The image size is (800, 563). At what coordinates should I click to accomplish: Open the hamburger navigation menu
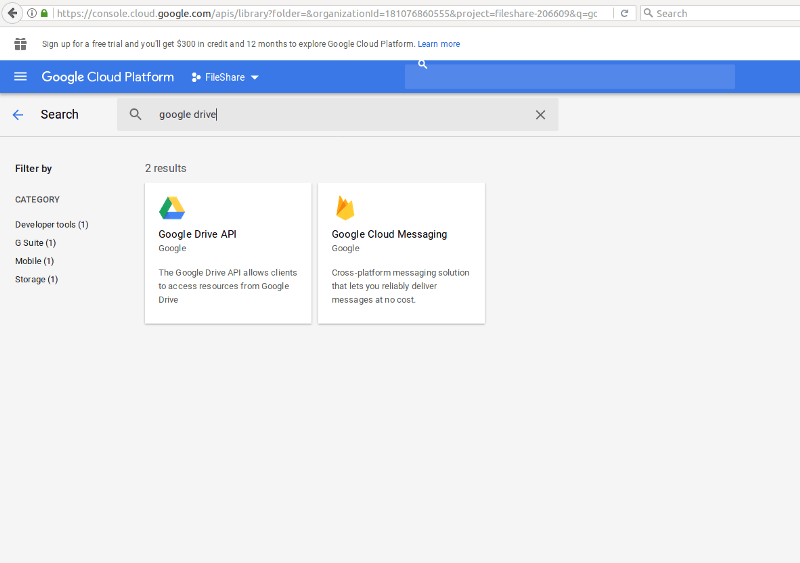click(20, 77)
